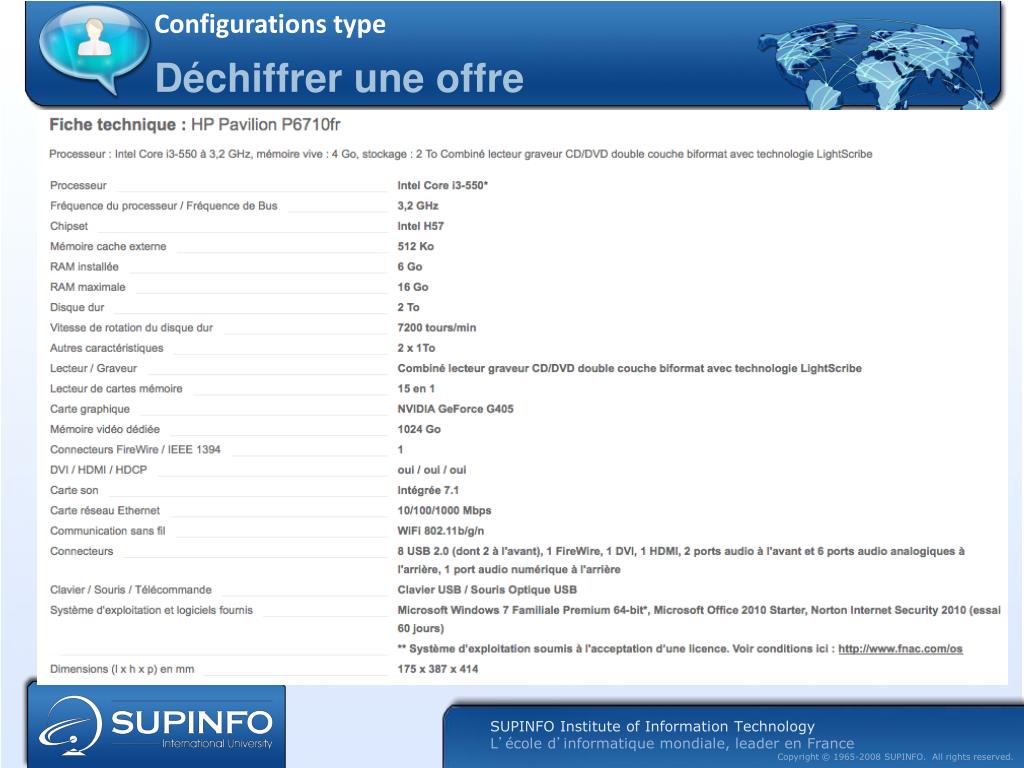The image size is (1024, 768).
Task: Click the 'Autres caractéristiques' label
Action: click(106, 348)
